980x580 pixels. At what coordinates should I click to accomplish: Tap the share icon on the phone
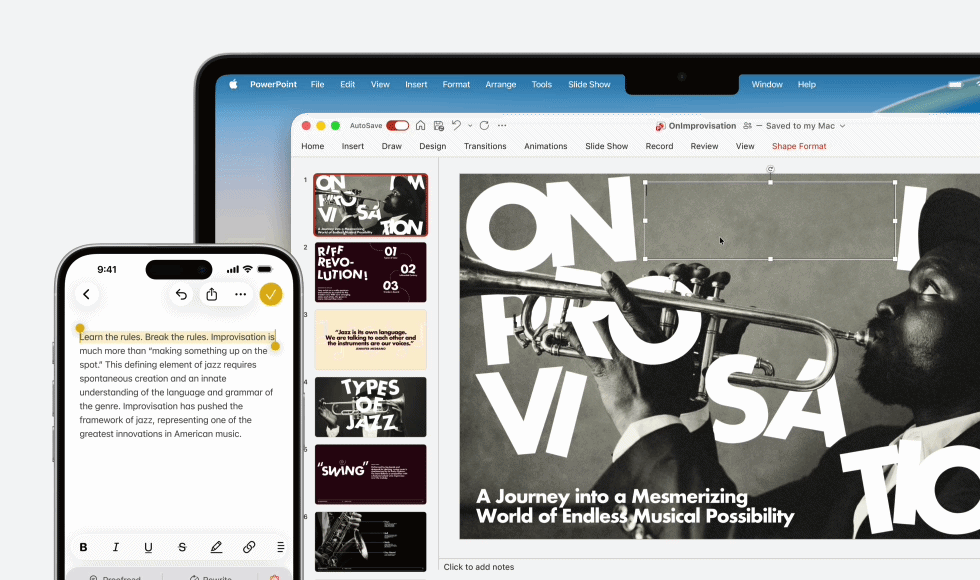pos(212,294)
